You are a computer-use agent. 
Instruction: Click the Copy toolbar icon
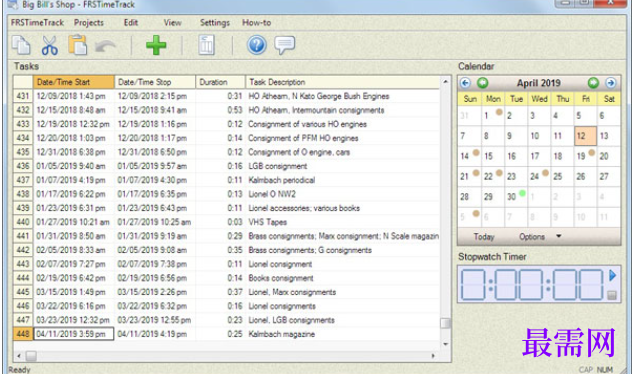21,45
